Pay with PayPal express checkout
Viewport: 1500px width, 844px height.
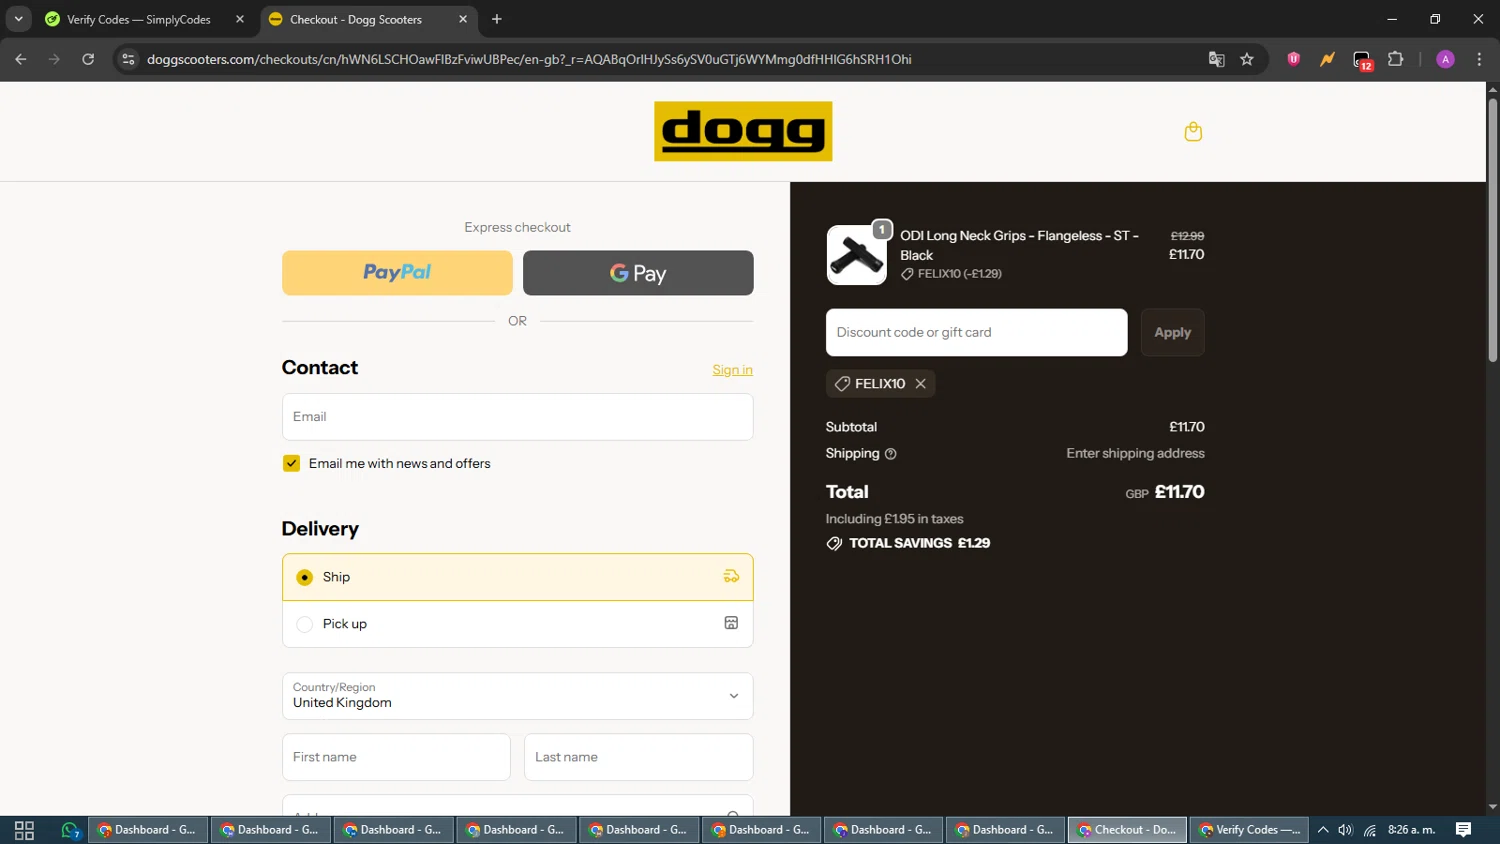point(397,273)
